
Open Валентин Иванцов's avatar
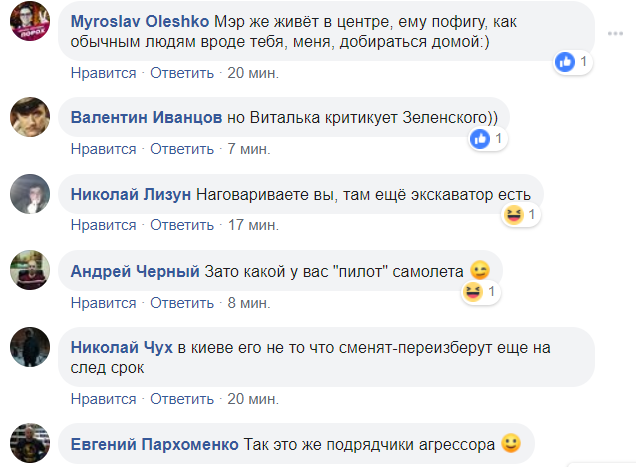(x=31, y=118)
